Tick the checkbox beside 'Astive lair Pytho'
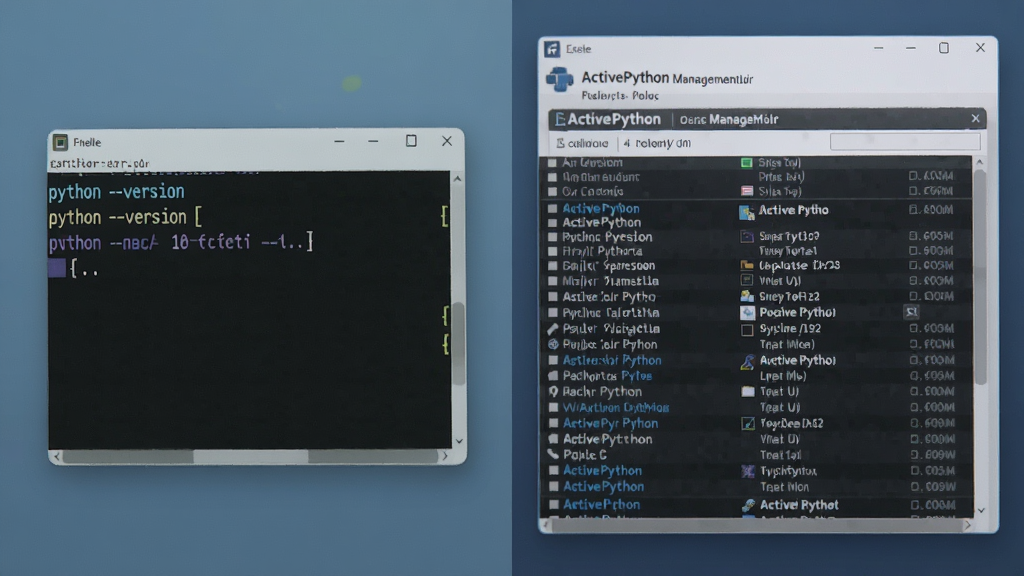This screenshot has width=1024, height=576. [552, 297]
